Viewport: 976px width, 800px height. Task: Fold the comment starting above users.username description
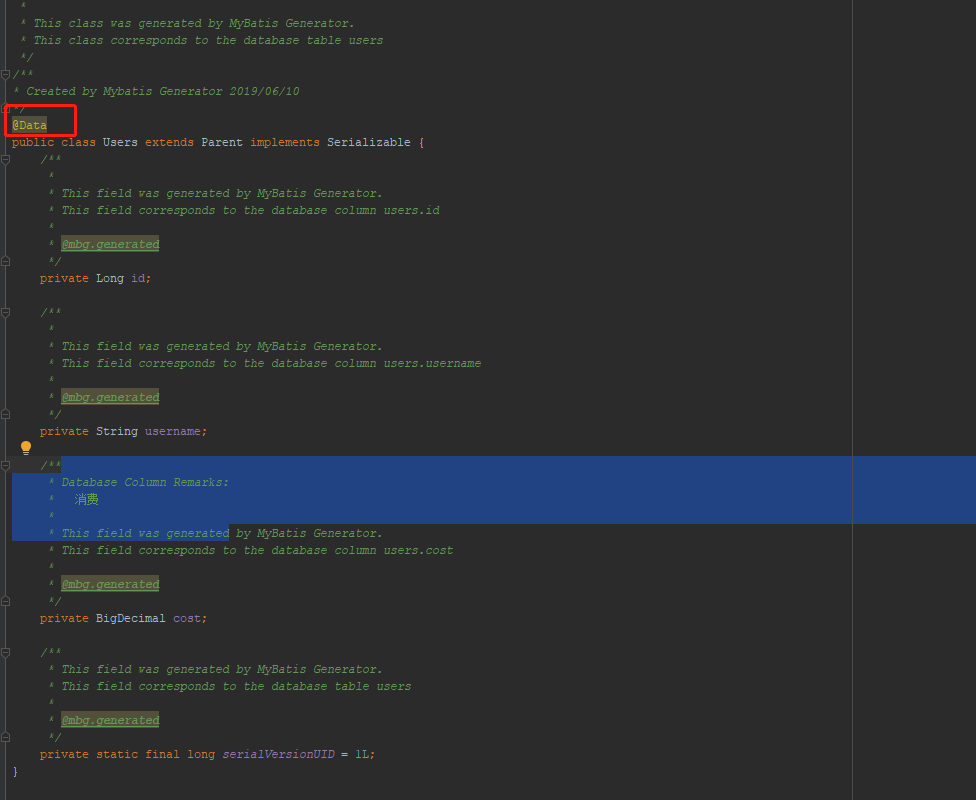click(6, 313)
